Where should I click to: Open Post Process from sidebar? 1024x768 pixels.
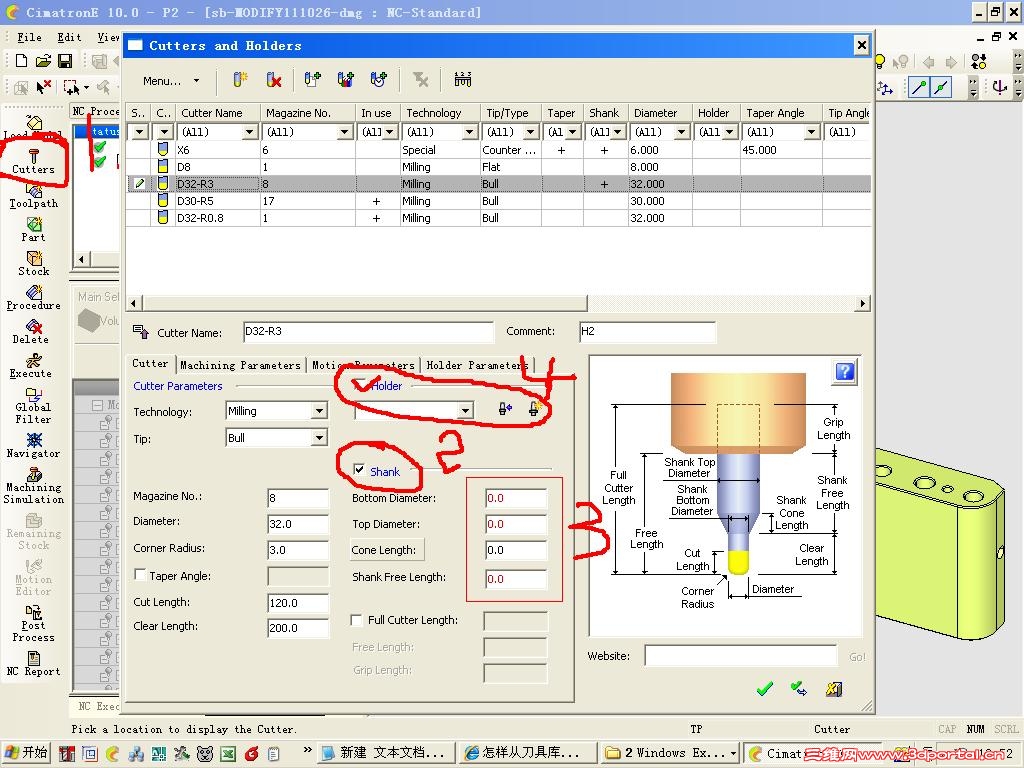[33, 624]
